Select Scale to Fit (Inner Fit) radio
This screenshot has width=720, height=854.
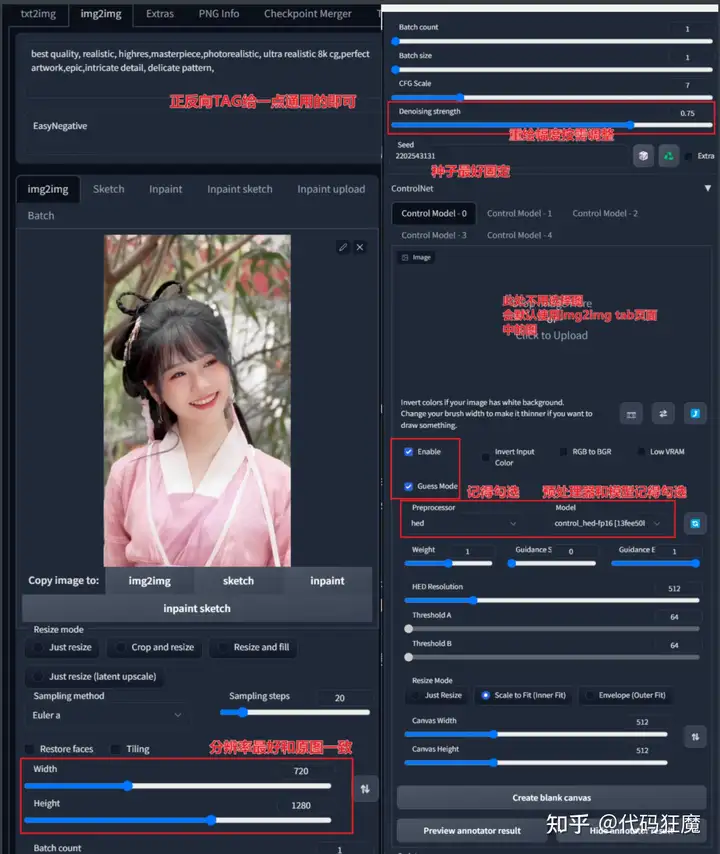[523, 696]
